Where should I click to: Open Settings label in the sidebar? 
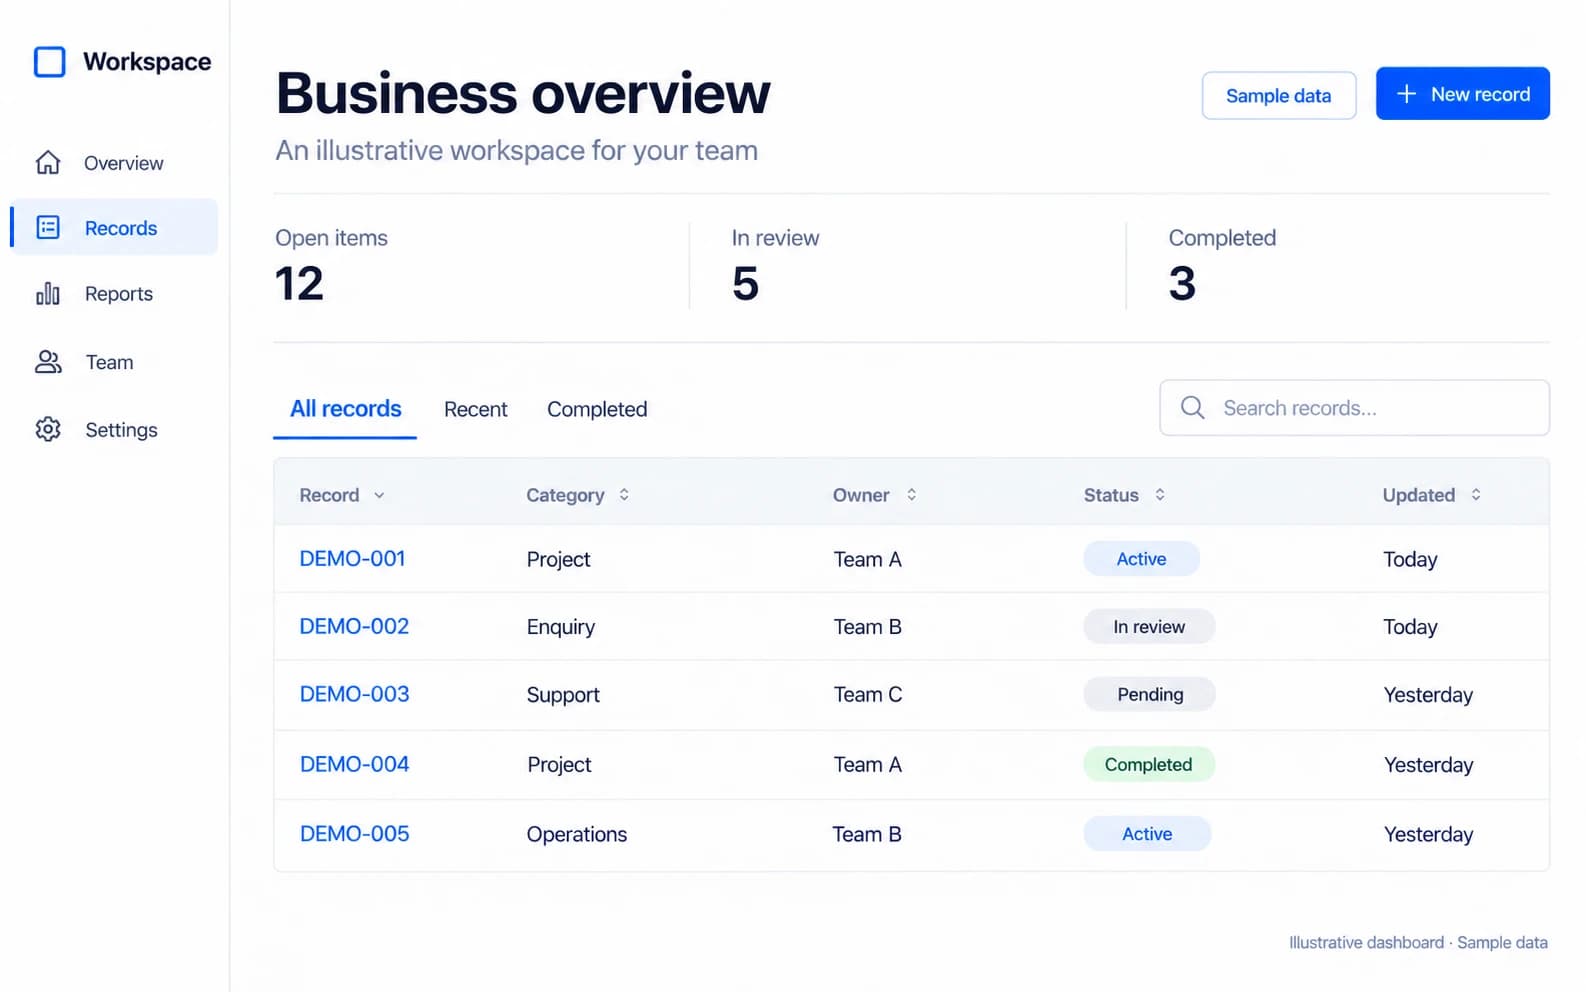(121, 430)
